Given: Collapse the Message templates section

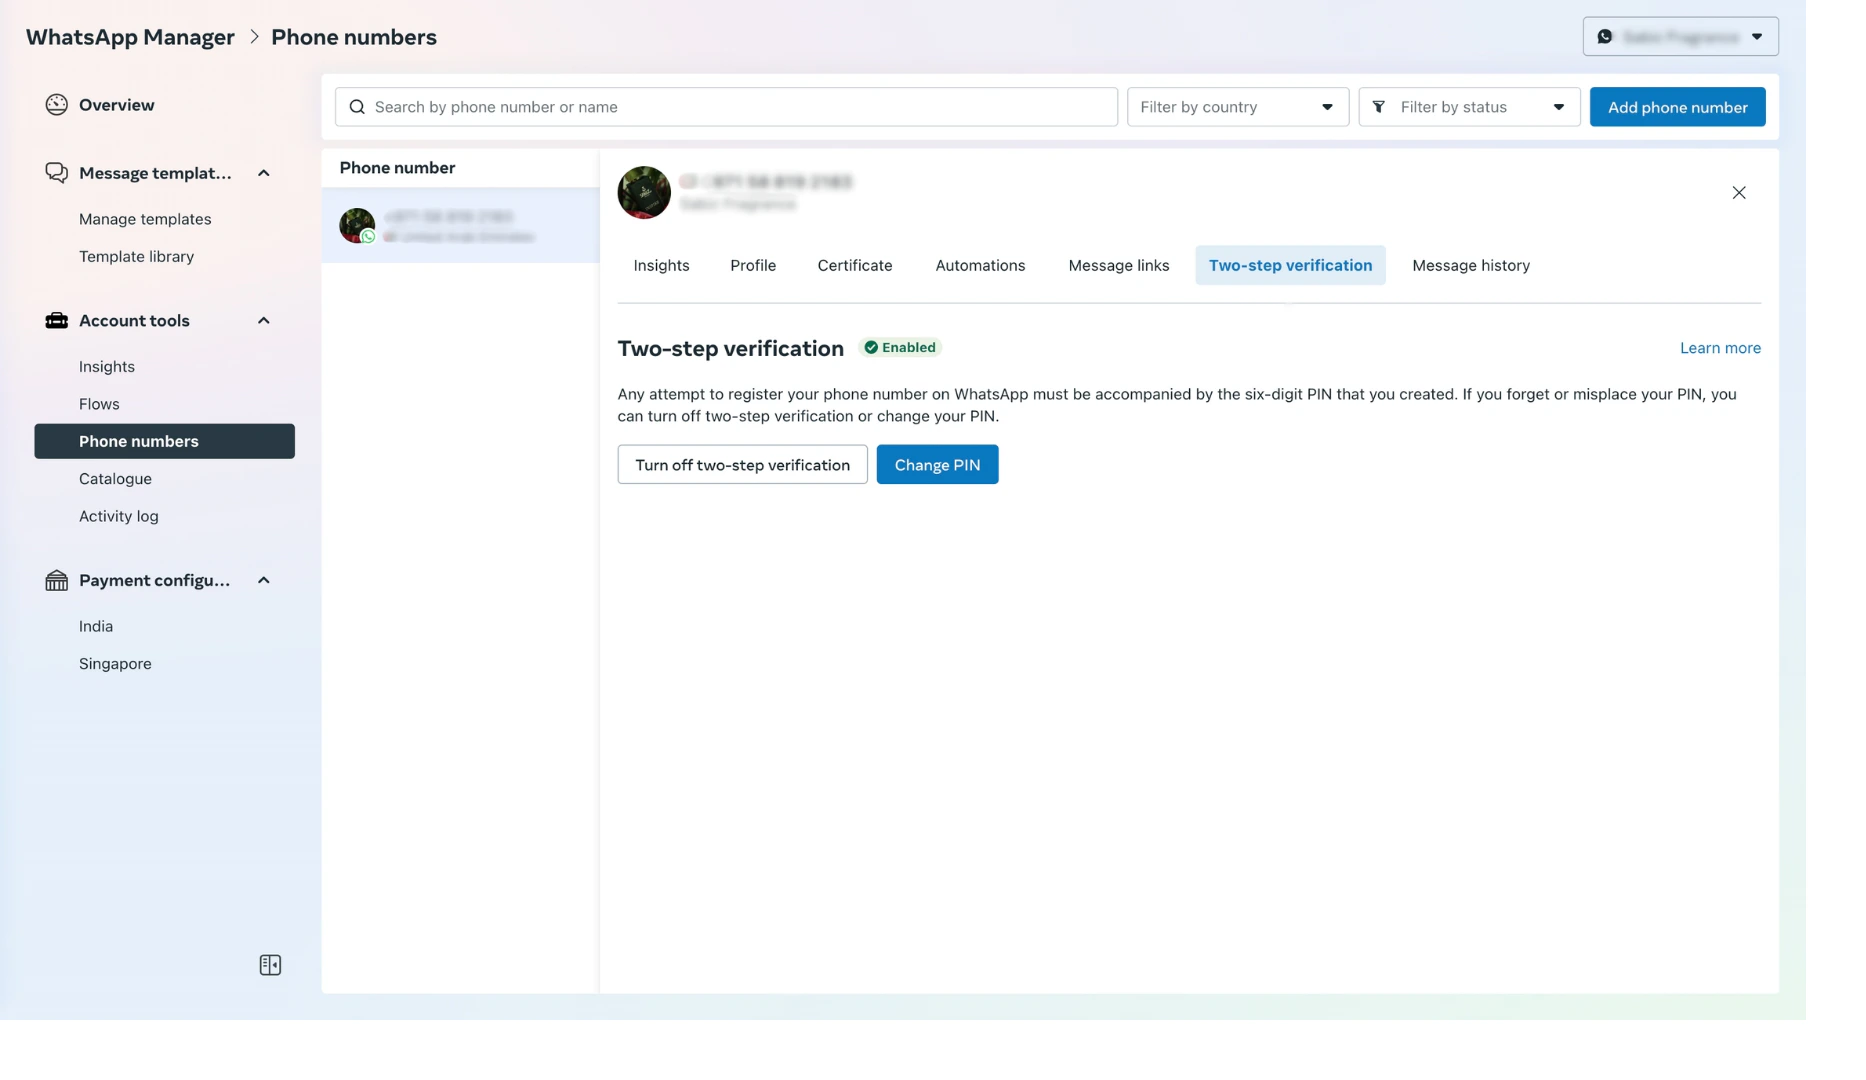Looking at the screenshot, I should click(264, 173).
